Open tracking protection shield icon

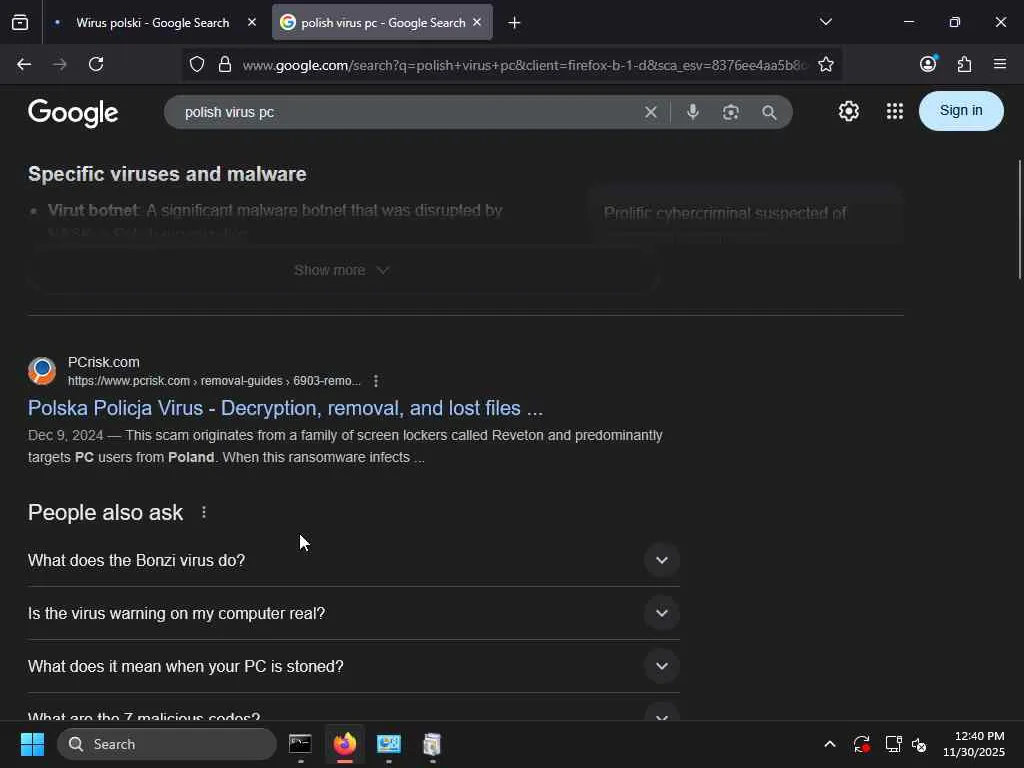coord(197,64)
